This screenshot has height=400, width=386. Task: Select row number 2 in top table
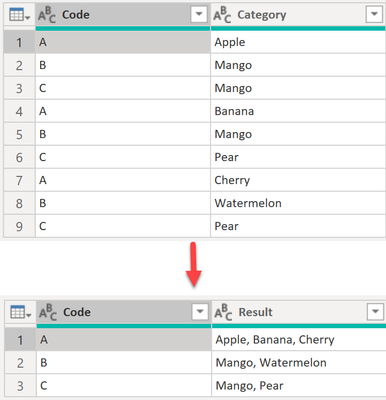pos(19,65)
